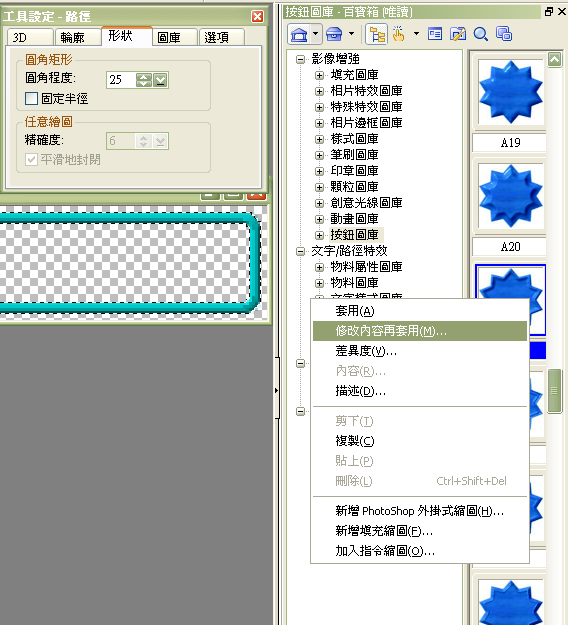Choose 差異度(V)... from the context menu
Screen dimensions: 568x625
click(420, 351)
